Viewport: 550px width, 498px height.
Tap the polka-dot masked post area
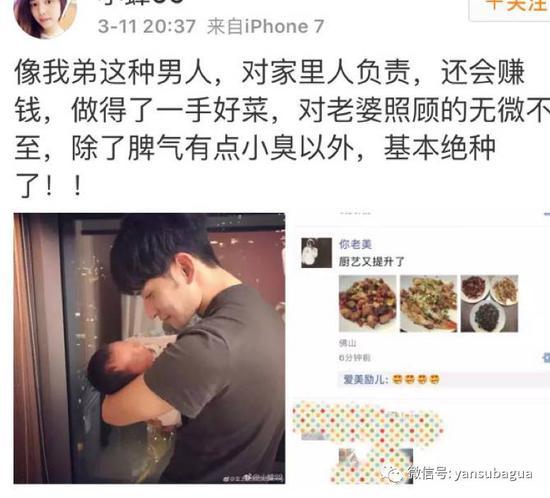368,442
